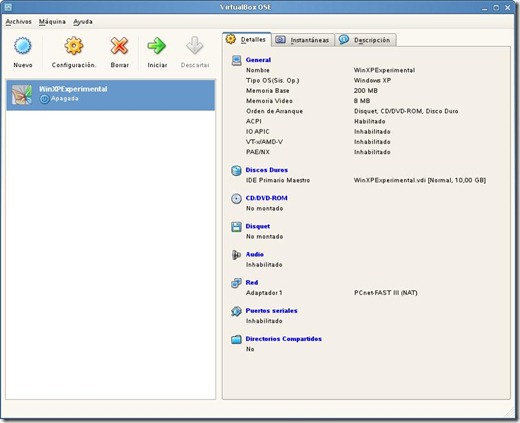
Task: Click the CD/DVD-ROM disc icon
Action: pos(236,199)
